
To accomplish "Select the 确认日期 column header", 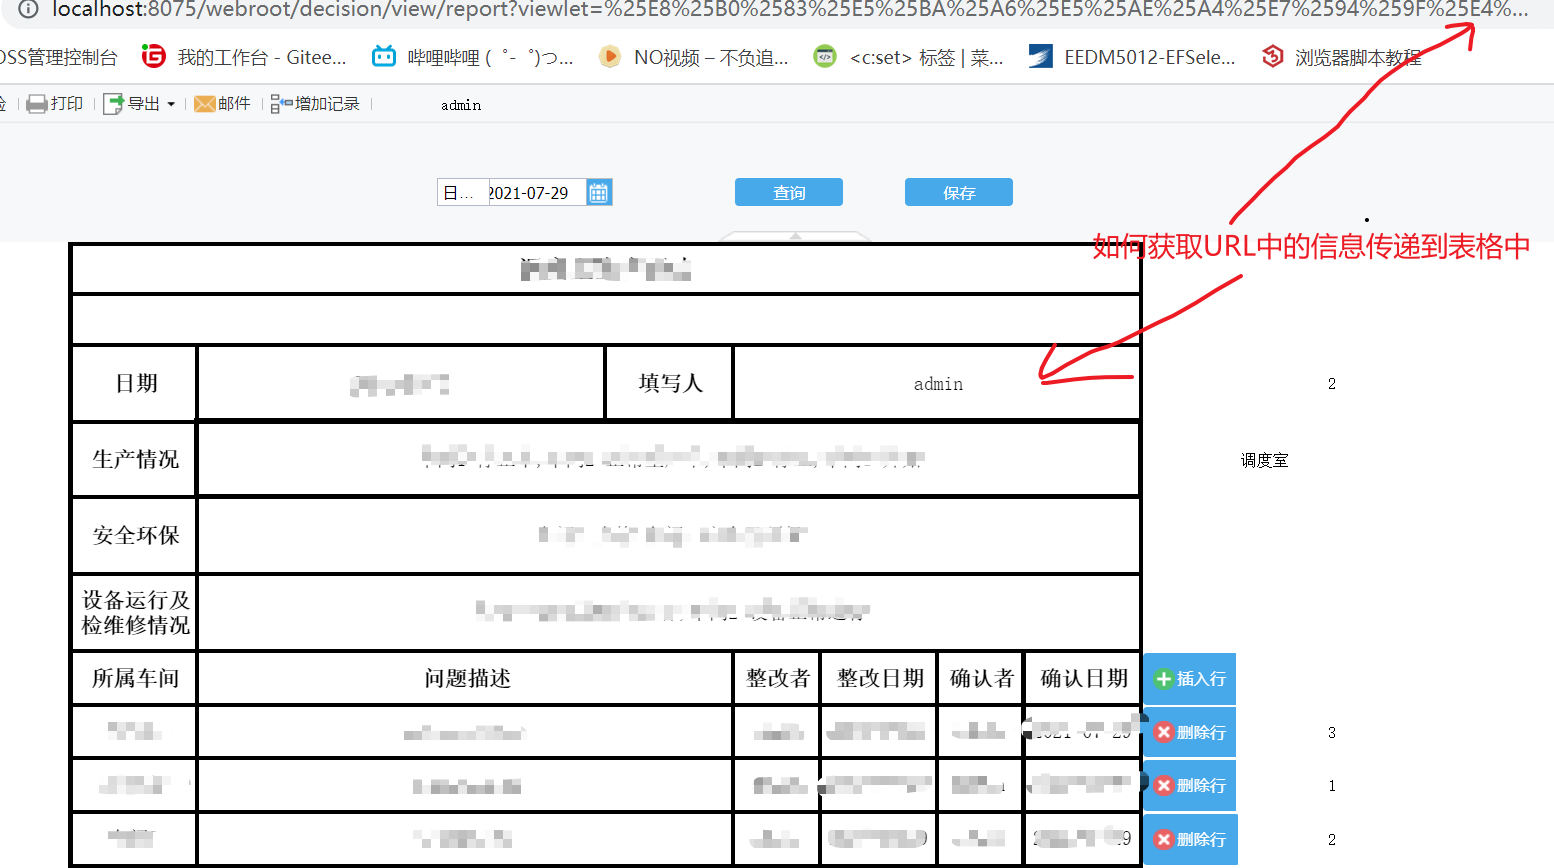I will (x=1084, y=678).
